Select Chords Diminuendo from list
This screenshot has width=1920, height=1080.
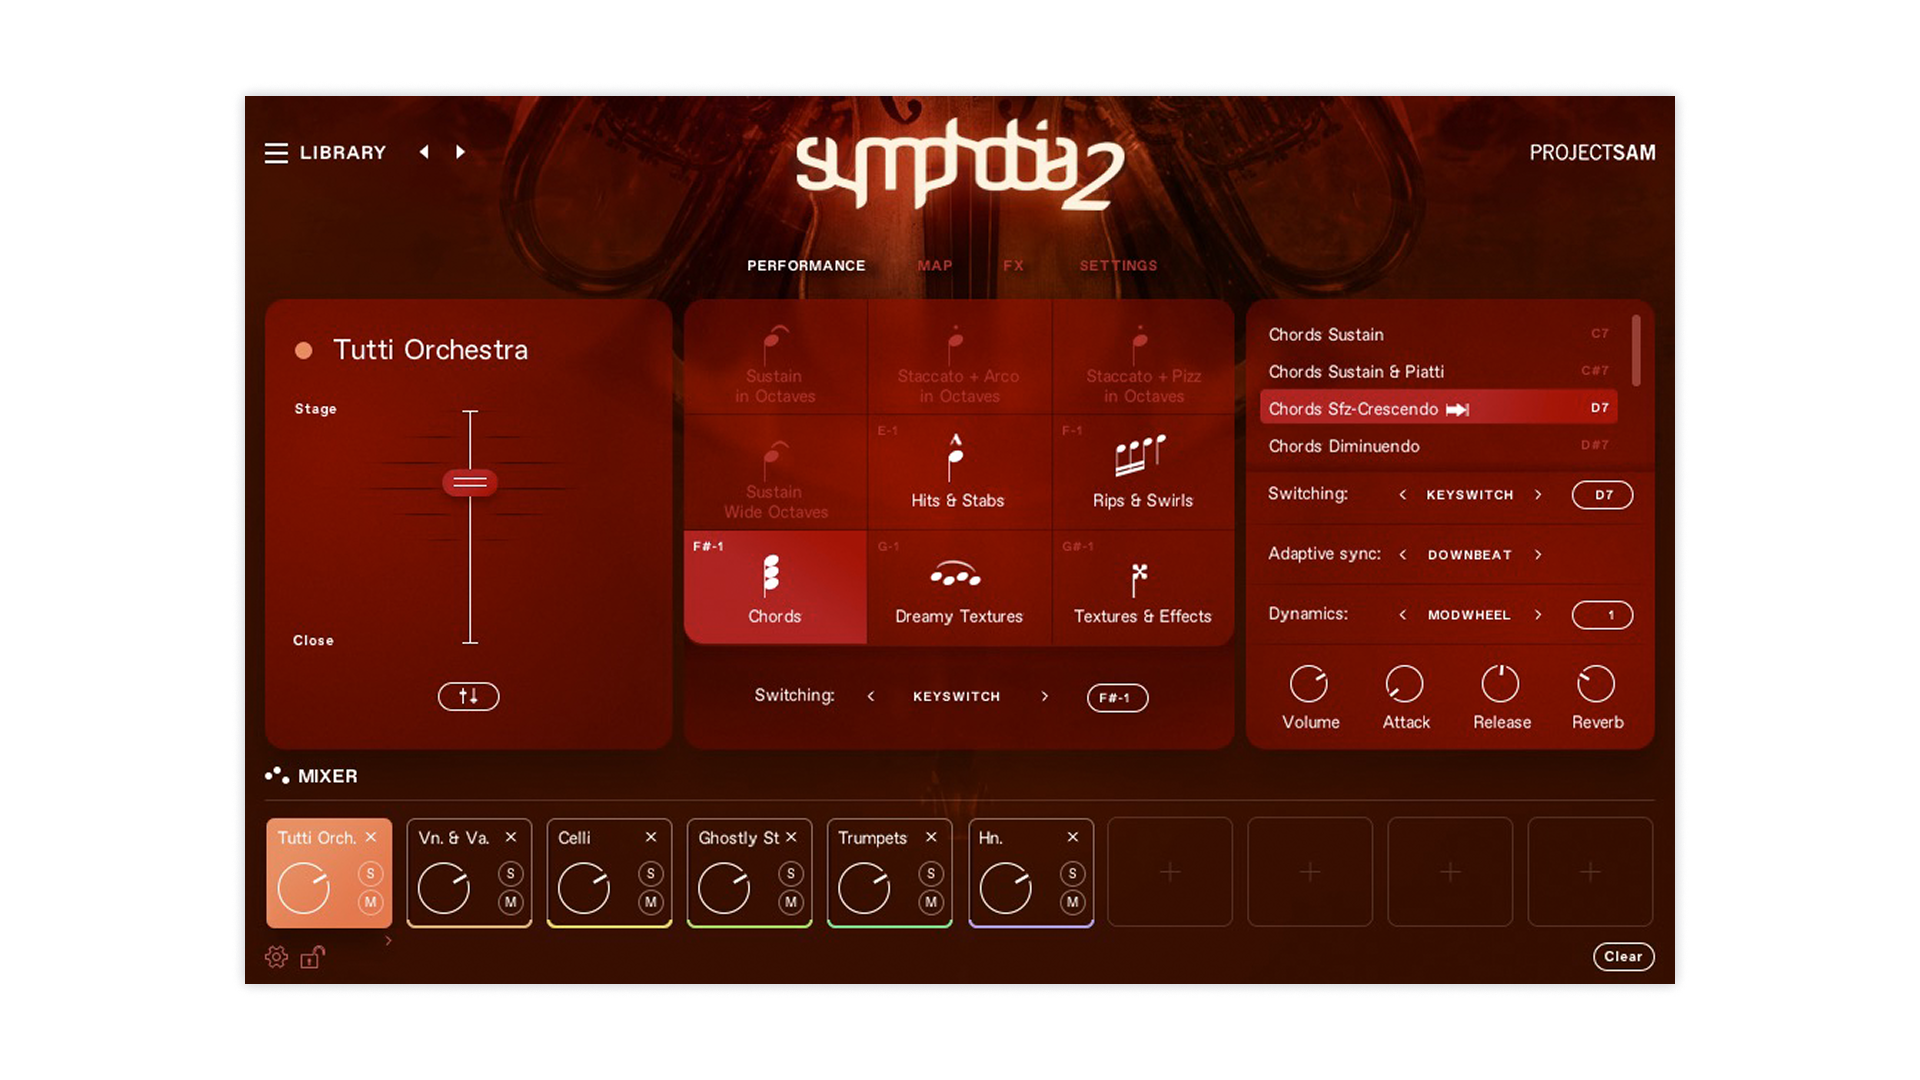point(1343,446)
